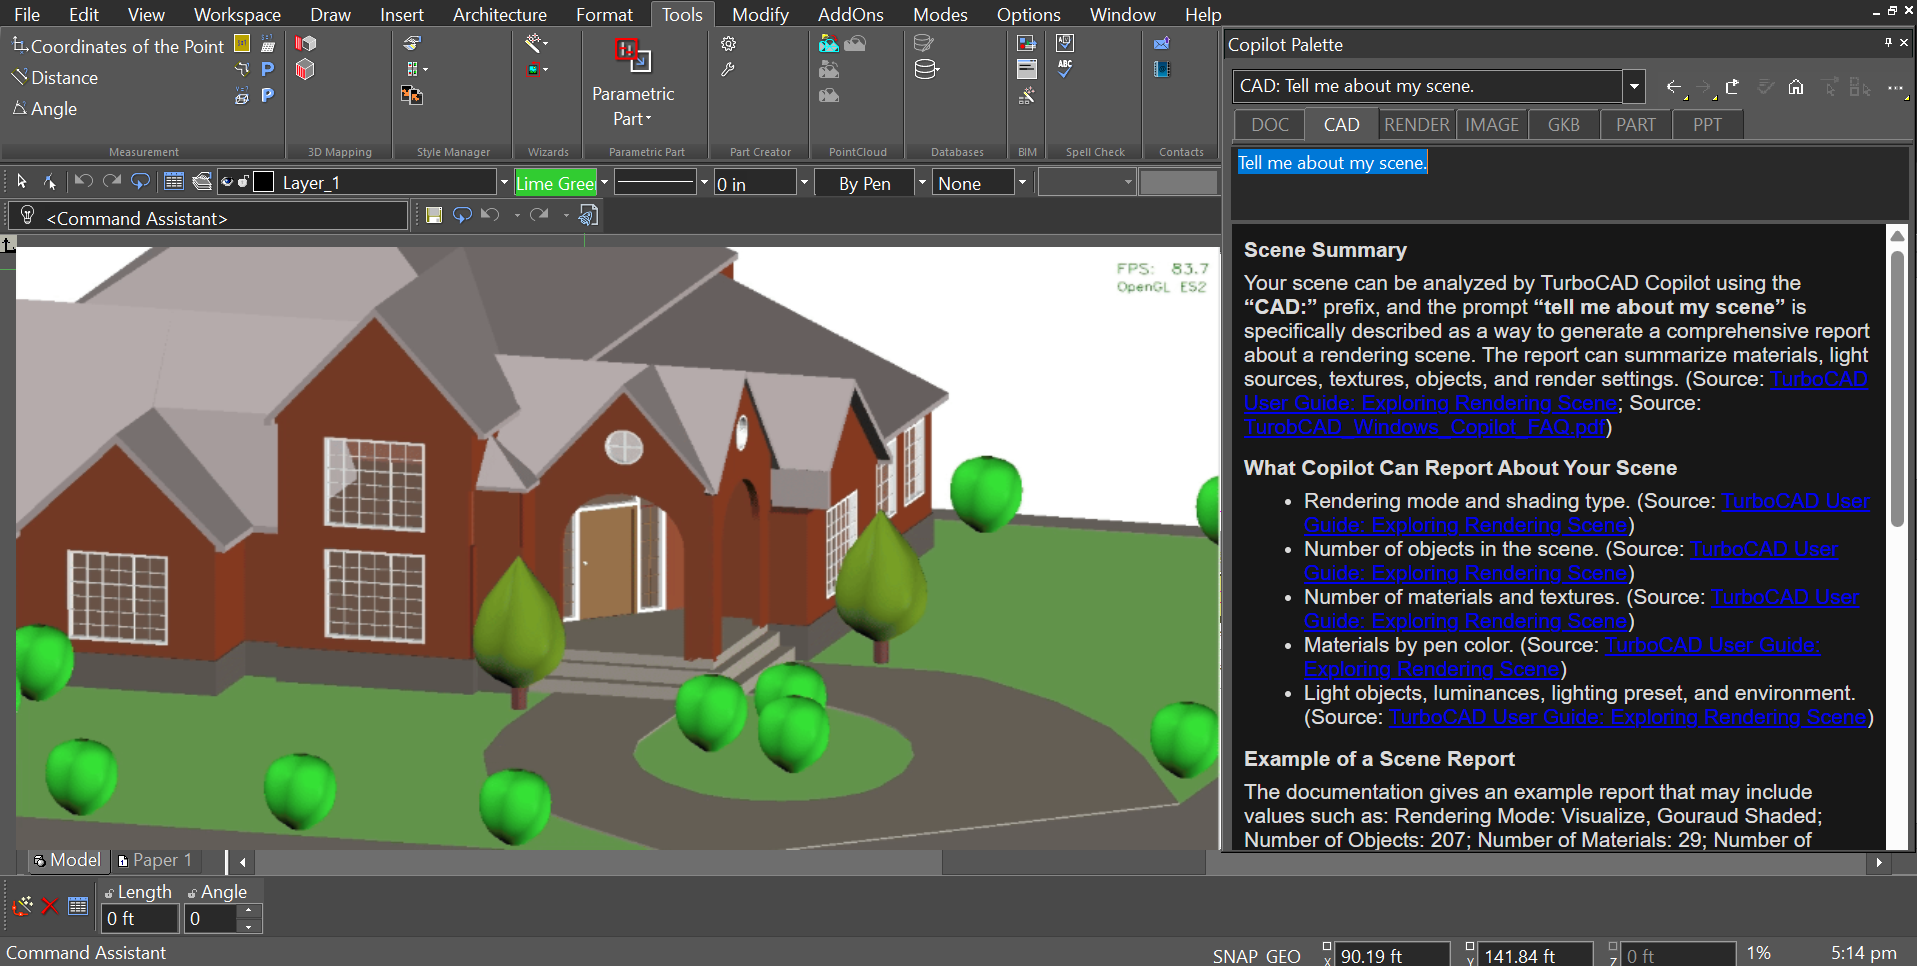Open Copilot more options ellipsis

(1896, 88)
